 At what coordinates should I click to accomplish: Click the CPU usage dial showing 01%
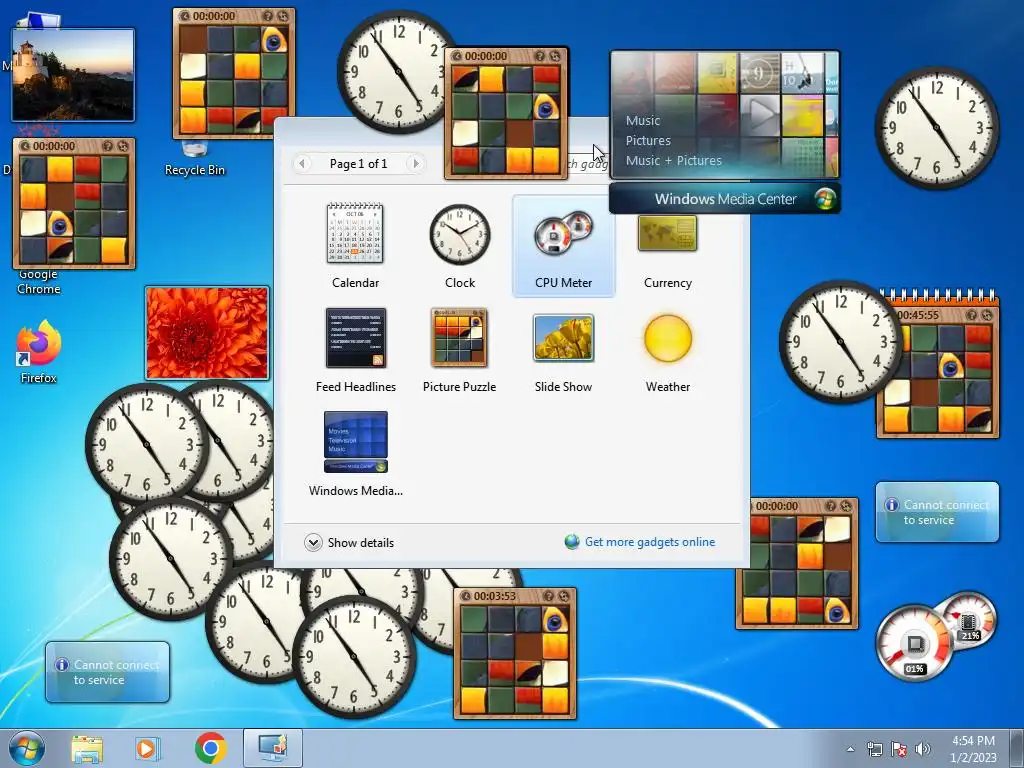[x=913, y=645]
